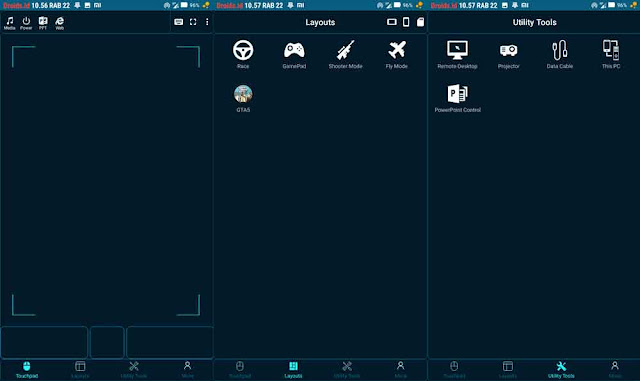Launch PowerPoint Control utility
The width and height of the screenshot is (640, 381).
tap(458, 98)
